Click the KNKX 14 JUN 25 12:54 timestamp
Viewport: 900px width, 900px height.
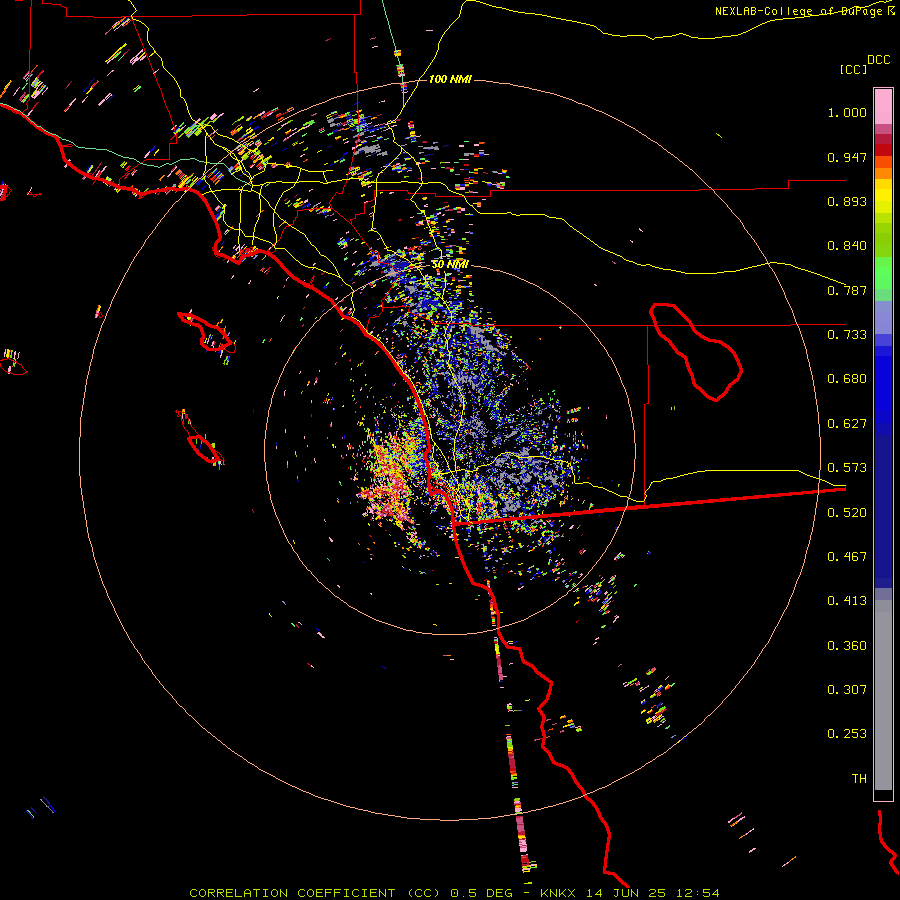click(x=630, y=893)
